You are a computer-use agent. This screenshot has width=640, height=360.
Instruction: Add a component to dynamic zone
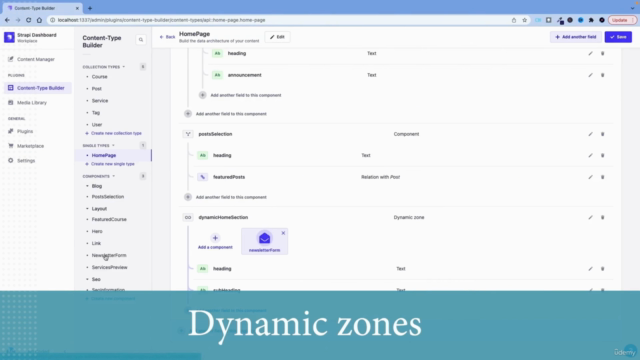215,241
